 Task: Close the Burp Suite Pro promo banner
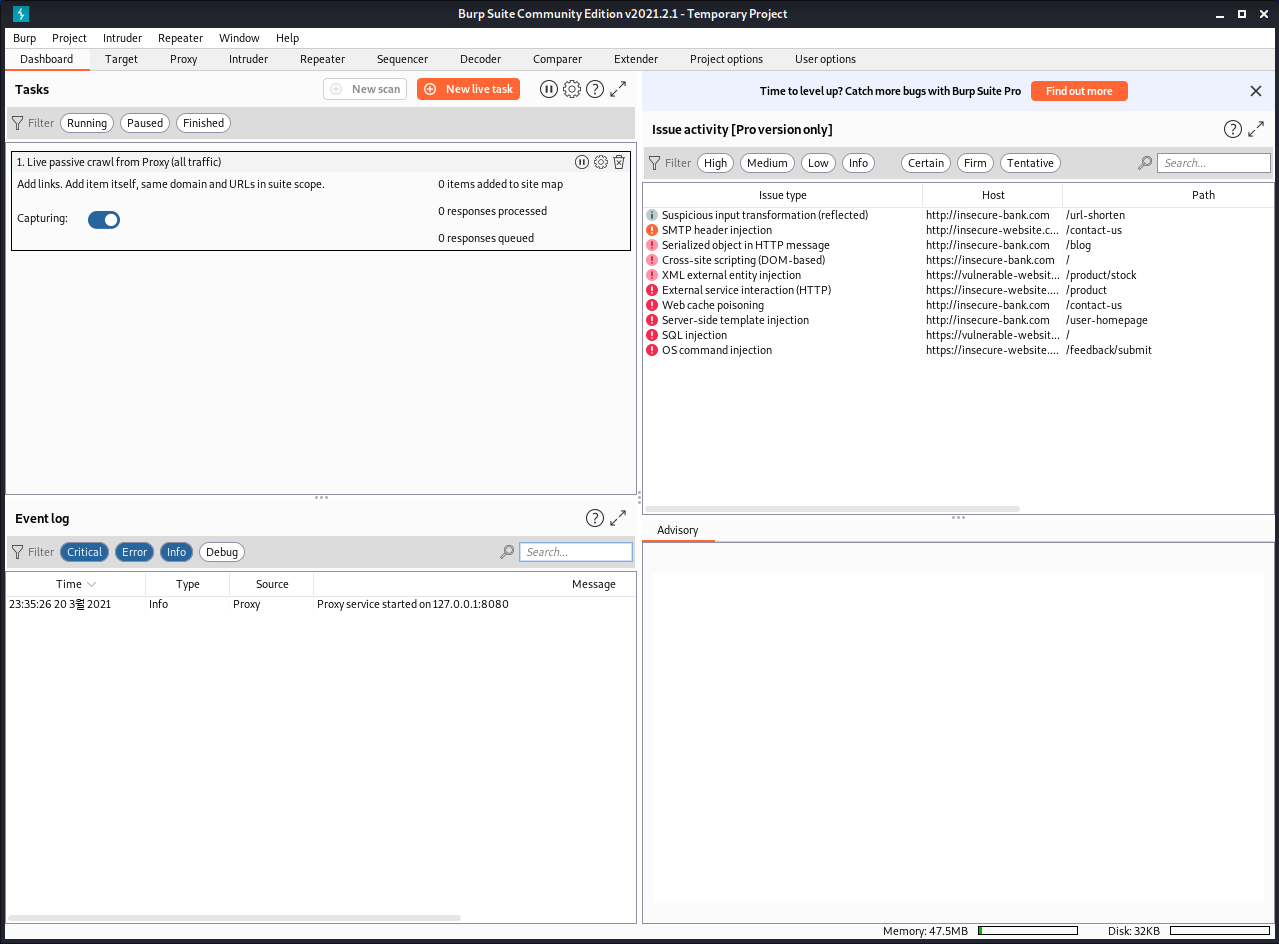(x=1256, y=91)
